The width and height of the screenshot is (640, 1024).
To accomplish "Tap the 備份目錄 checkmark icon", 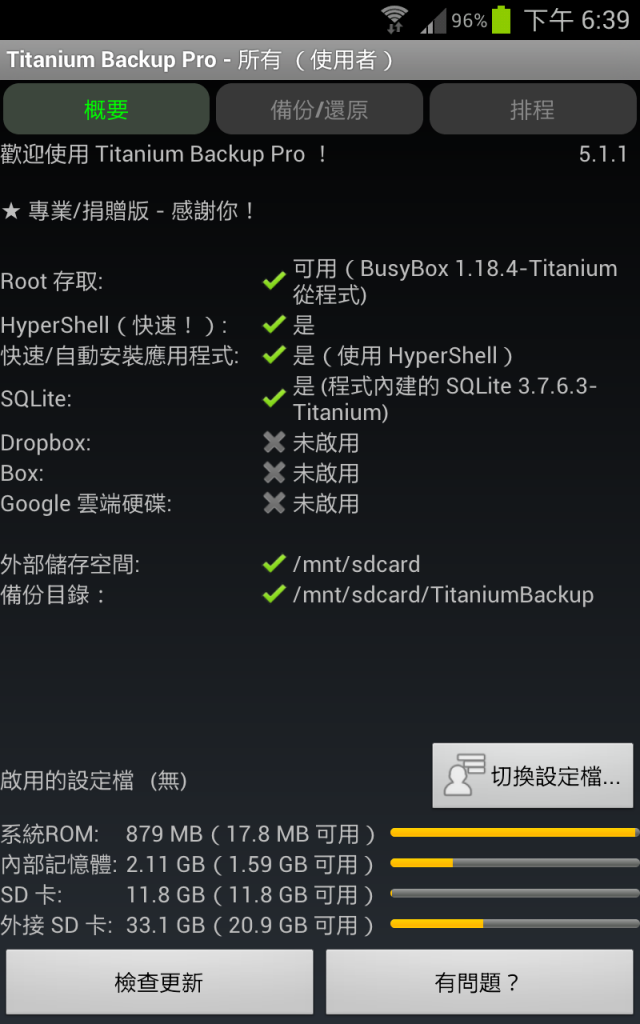I will coord(274,594).
